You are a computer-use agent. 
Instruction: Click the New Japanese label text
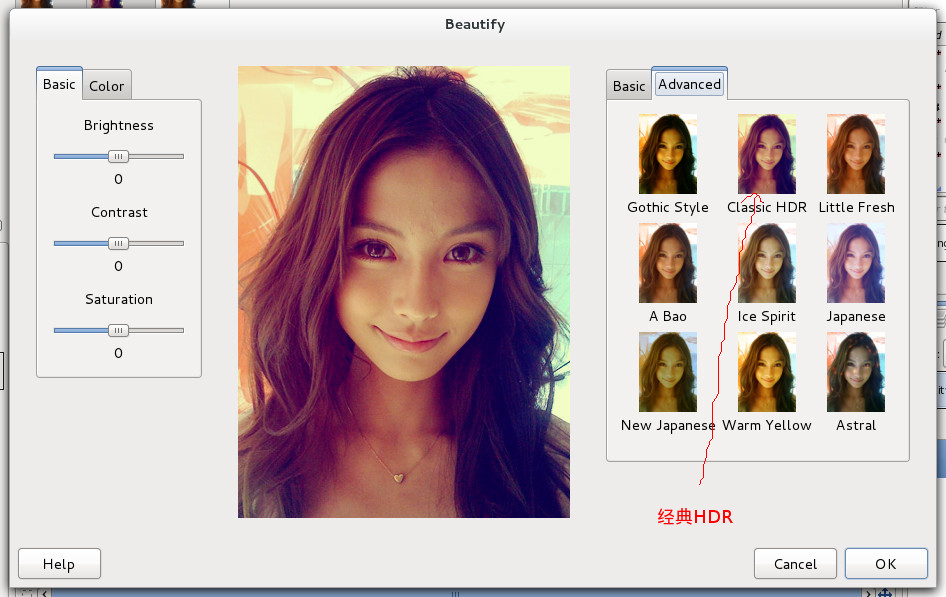pos(668,426)
